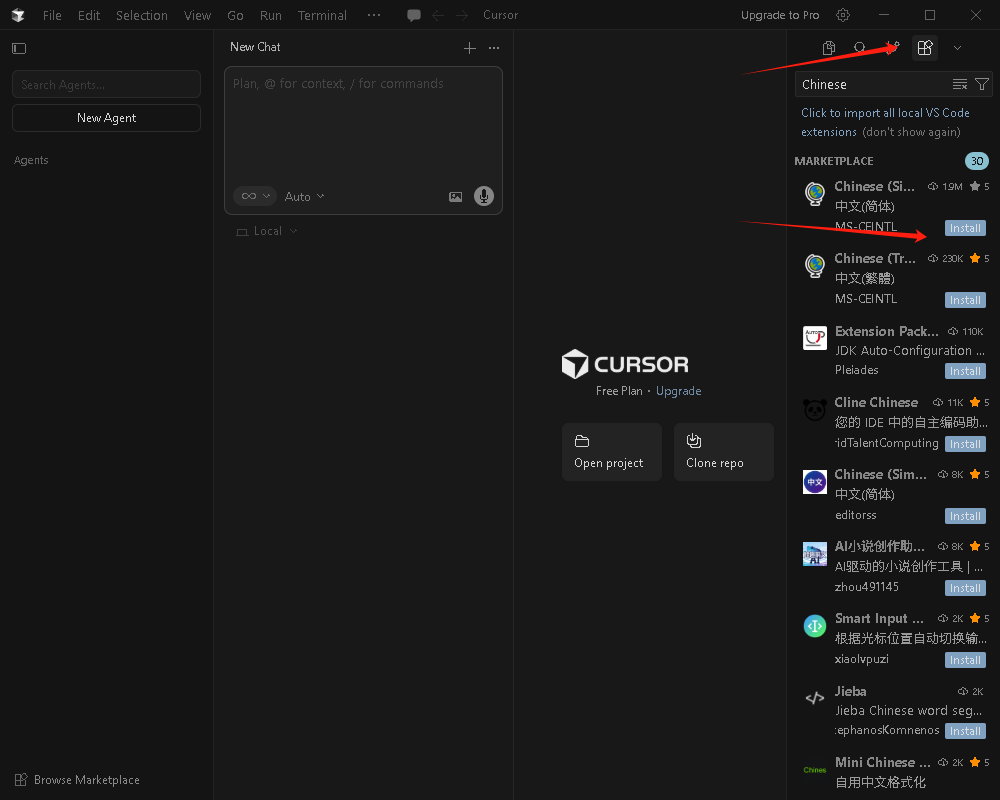Clear the extensions search results icon
Viewport: 1000px width, 800px height.
point(960,85)
